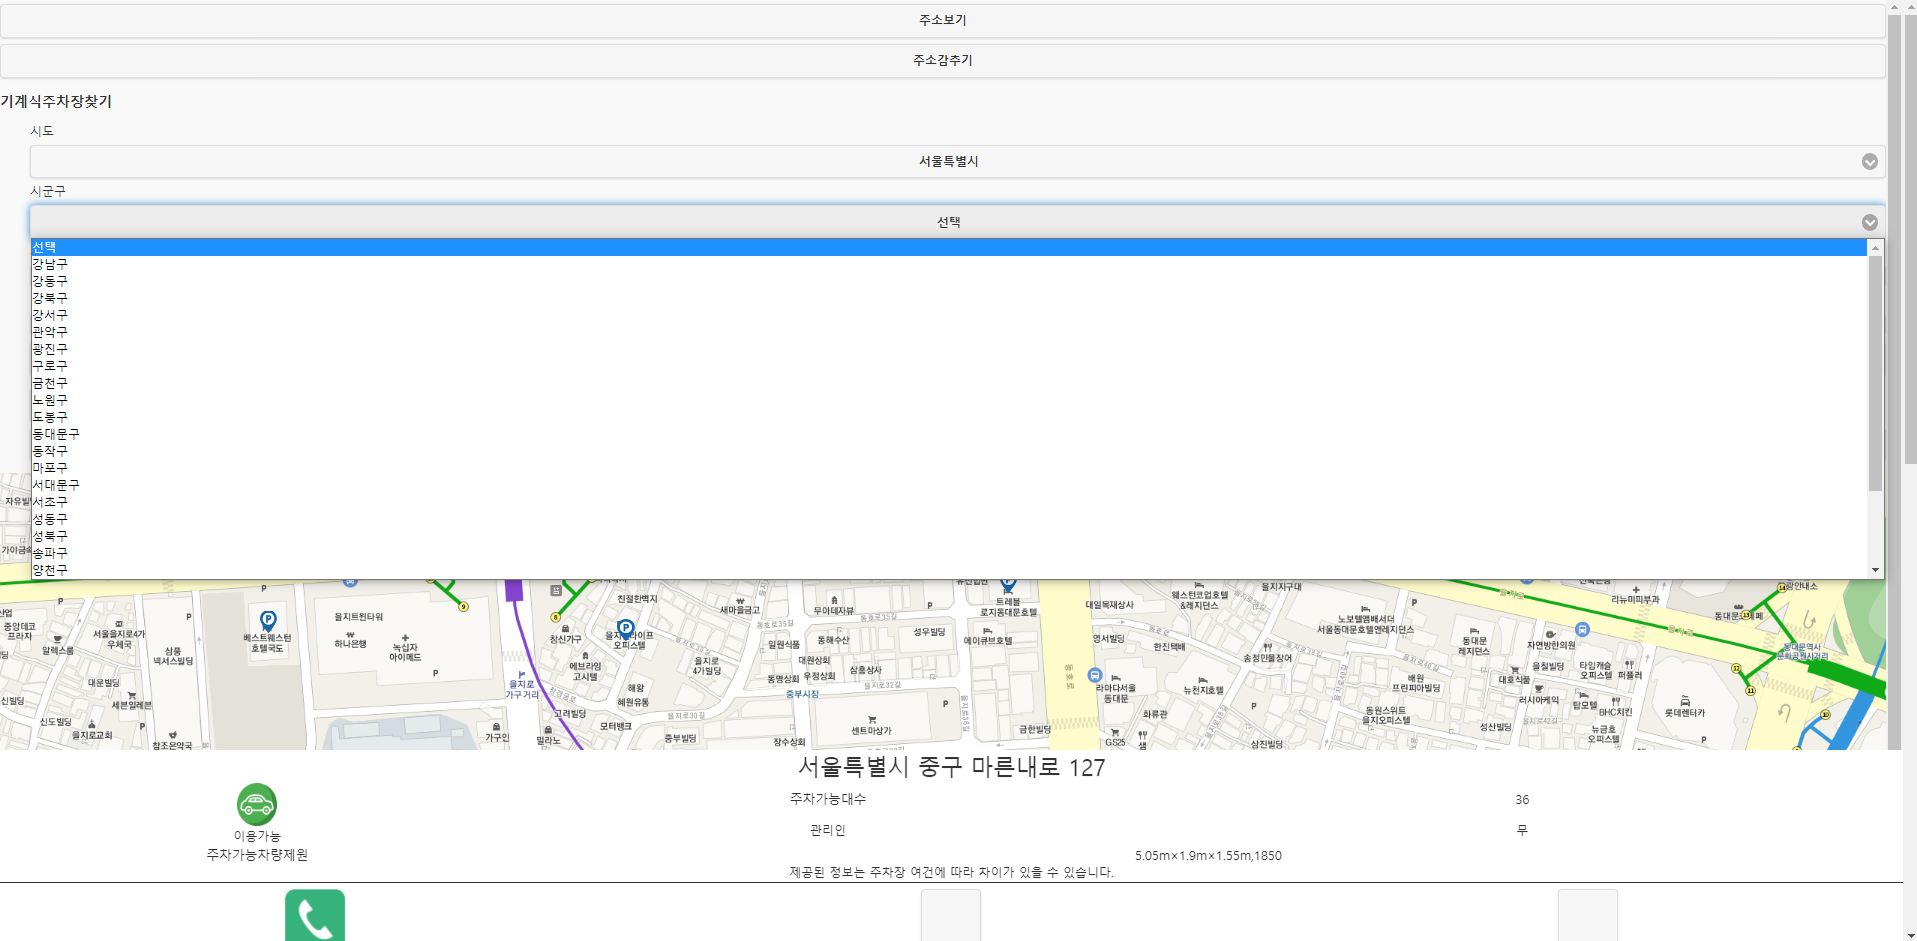Click the yellow exit 14 marker on the map
1917x941 pixels.
point(1782,588)
